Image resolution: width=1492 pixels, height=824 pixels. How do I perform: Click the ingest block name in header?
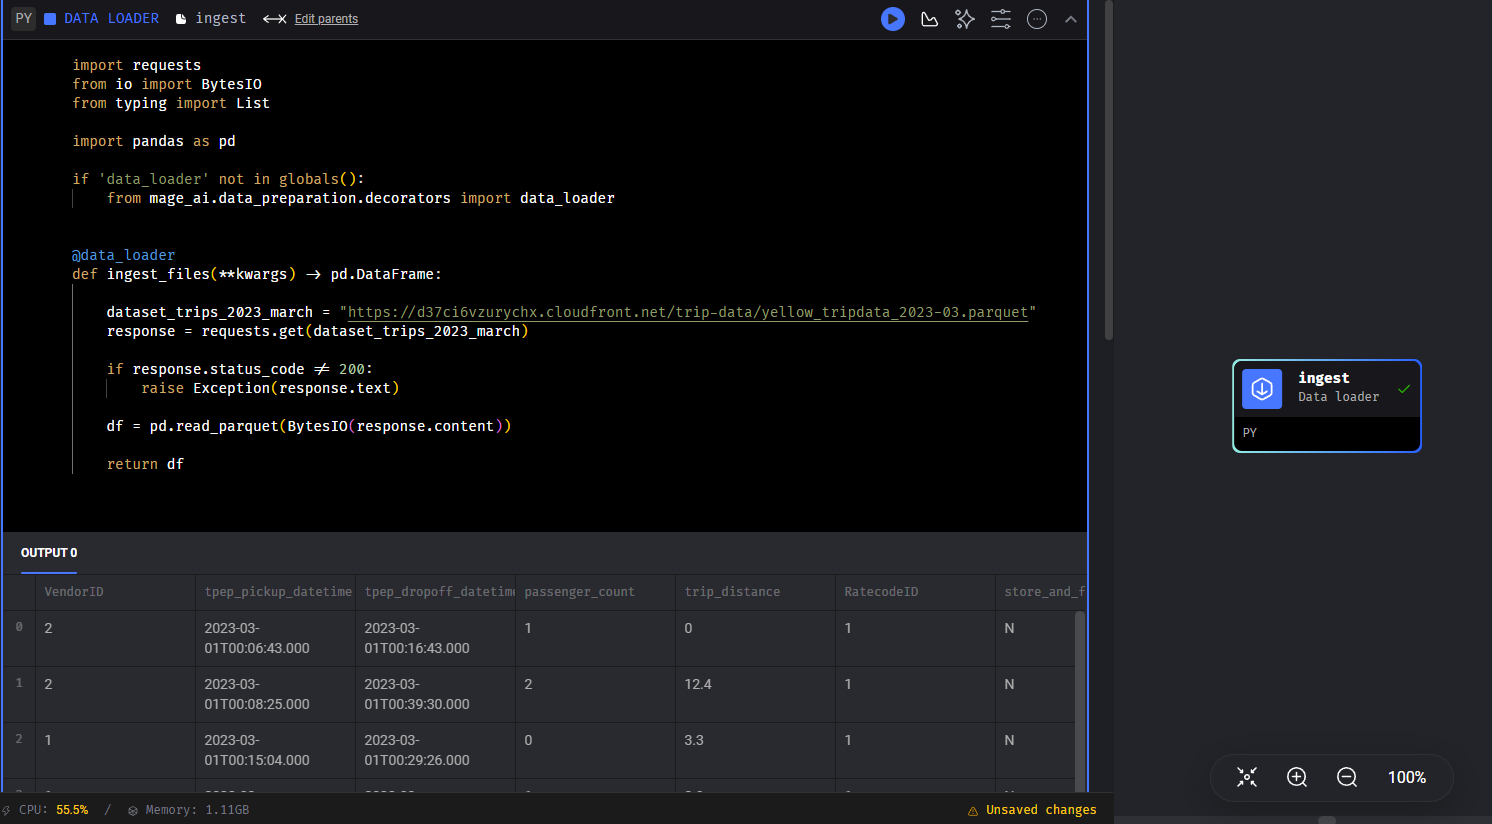click(x=221, y=18)
